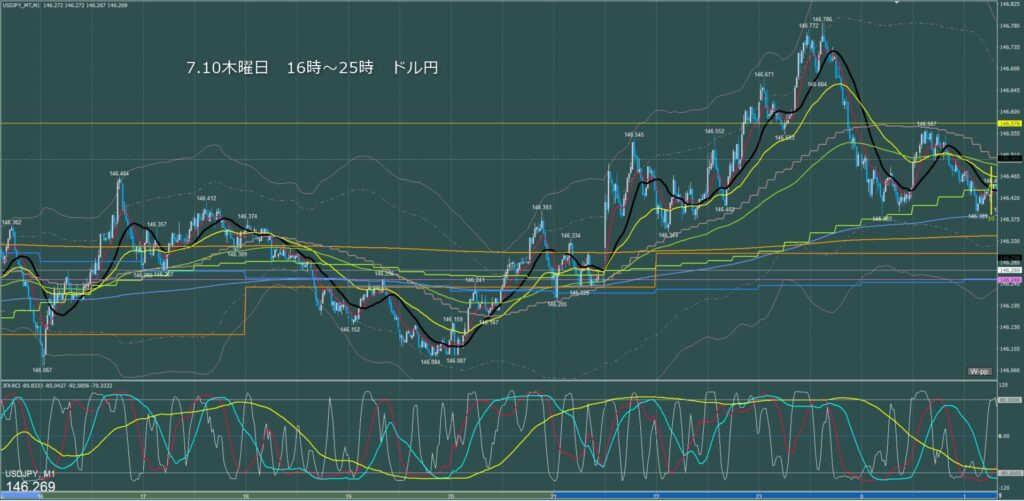The height and width of the screenshot is (501, 1024).
Task: Click the 146.067 swing low label
Action: click(x=43, y=369)
